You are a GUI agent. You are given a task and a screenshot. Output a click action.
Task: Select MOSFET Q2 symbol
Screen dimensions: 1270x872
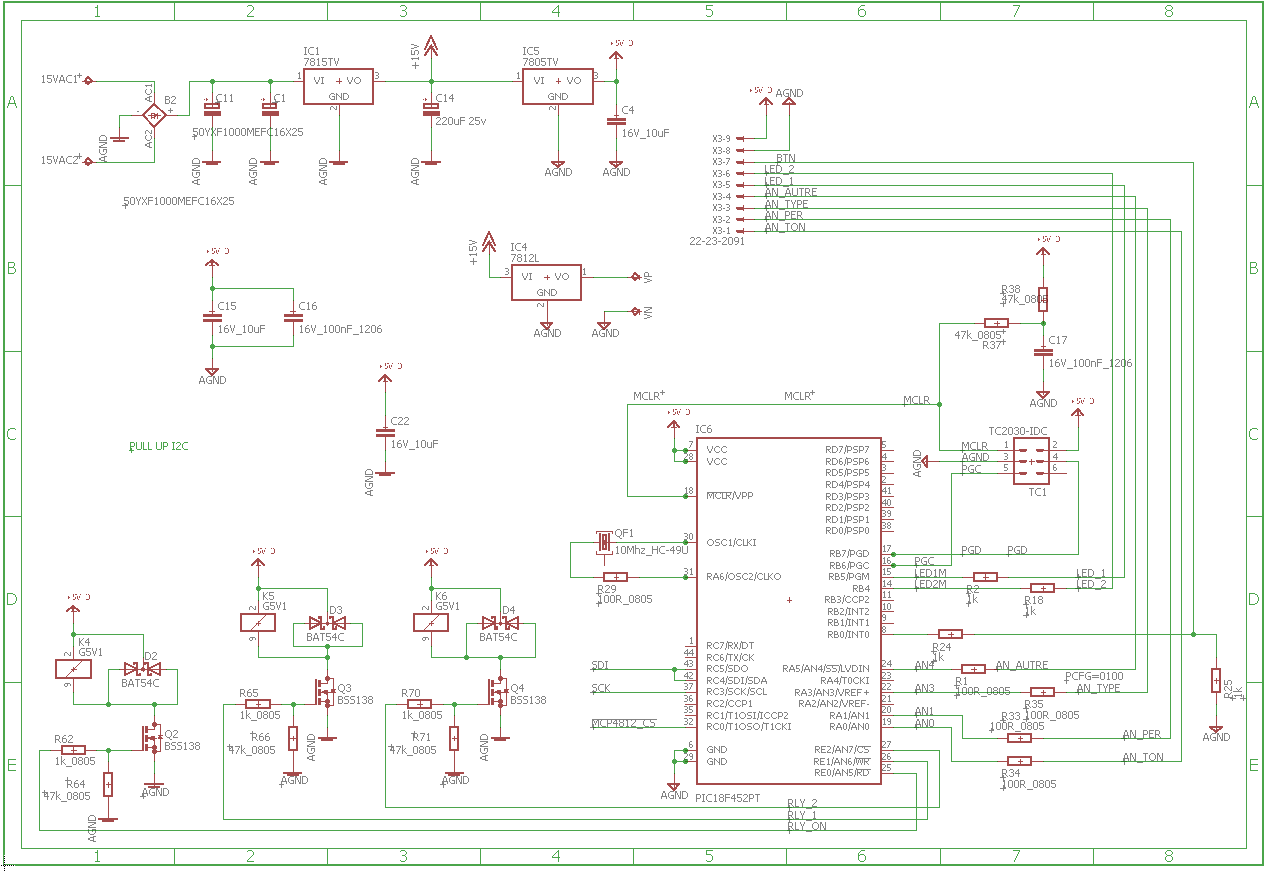(x=152, y=739)
